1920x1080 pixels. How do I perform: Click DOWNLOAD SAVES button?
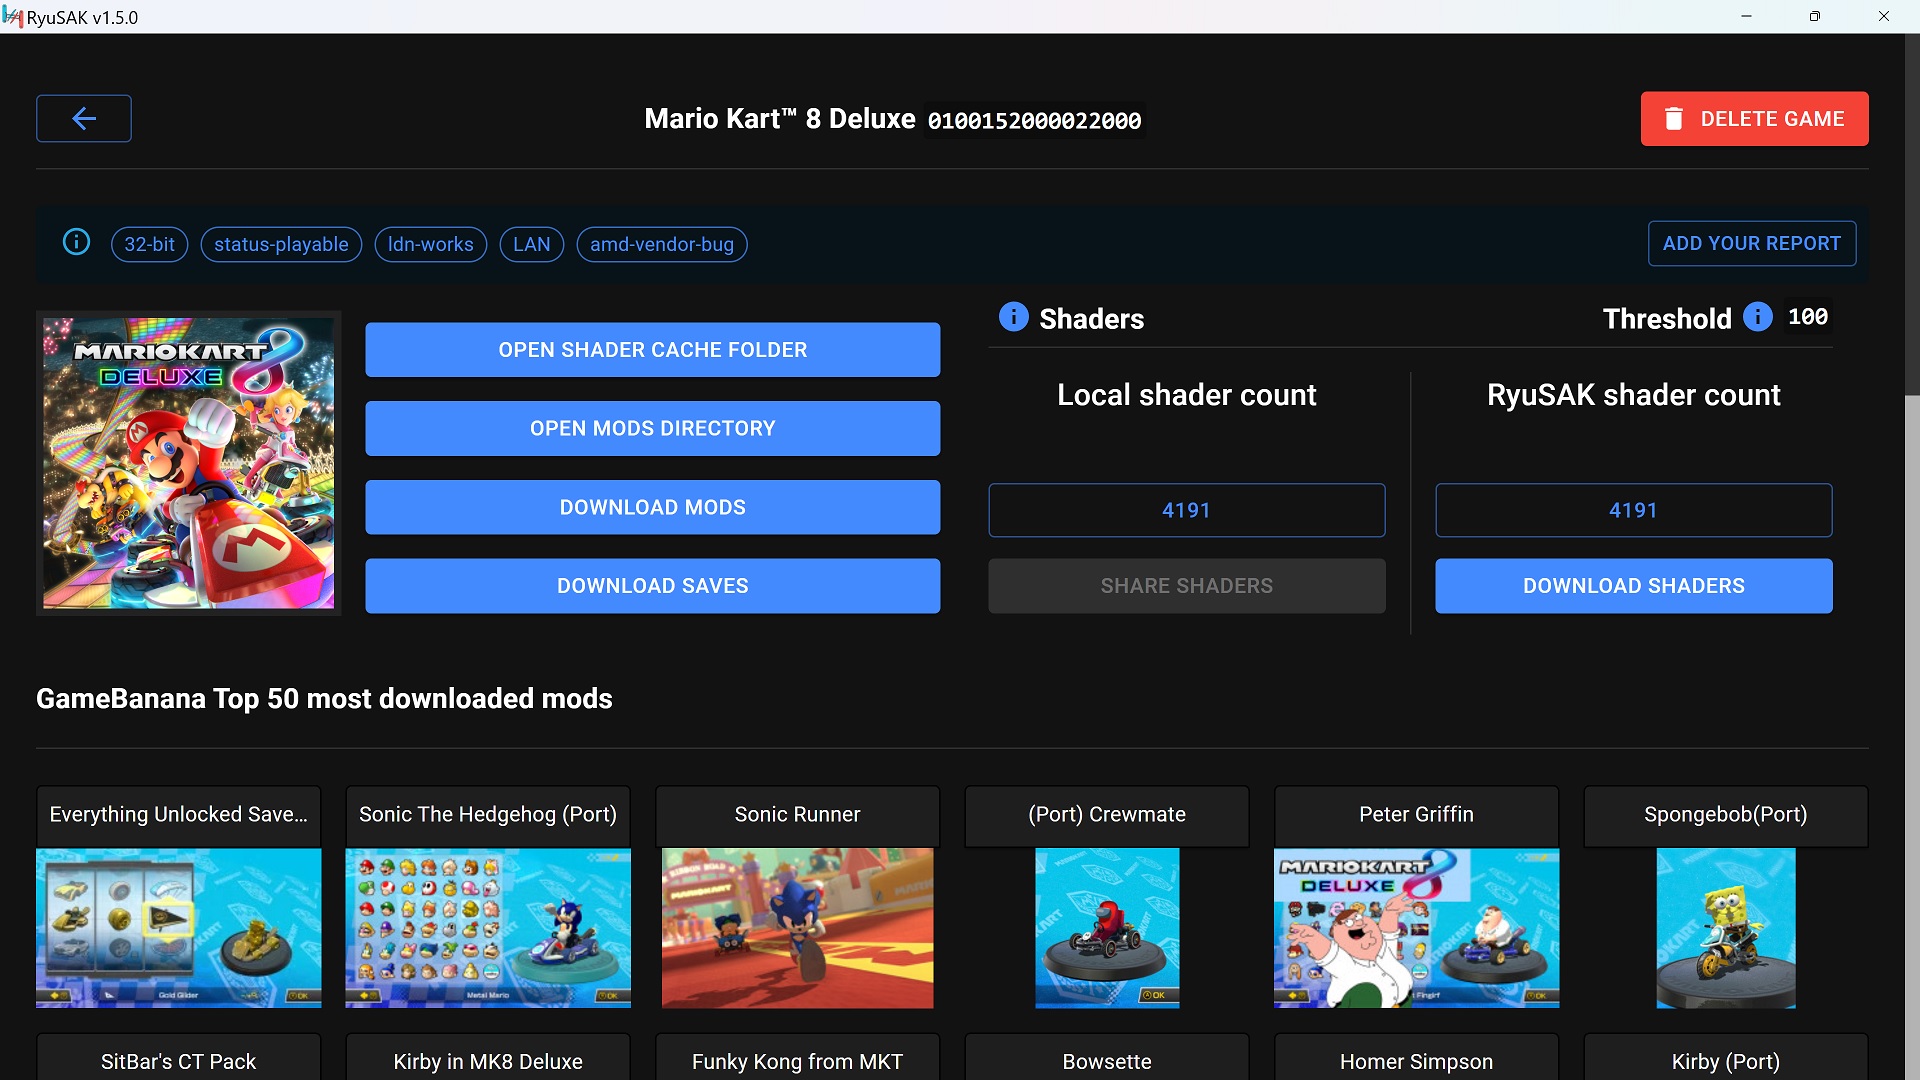pos(653,585)
